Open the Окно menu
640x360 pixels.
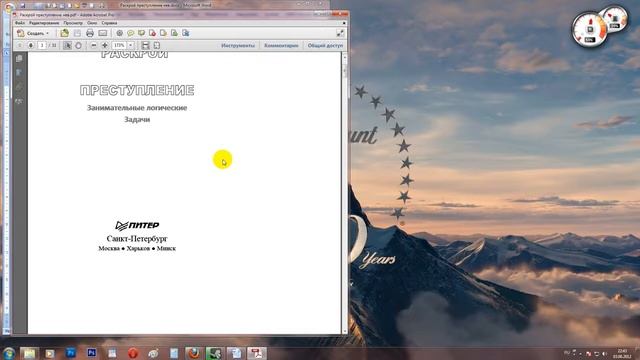pos(92,23)
